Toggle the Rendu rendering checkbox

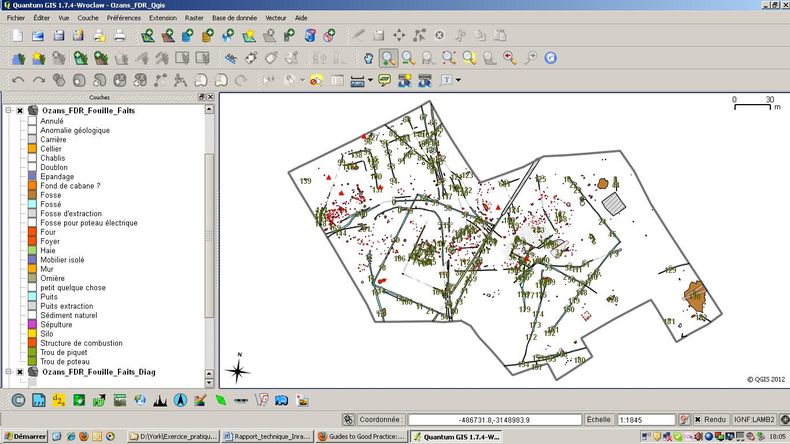click(698, 419)
